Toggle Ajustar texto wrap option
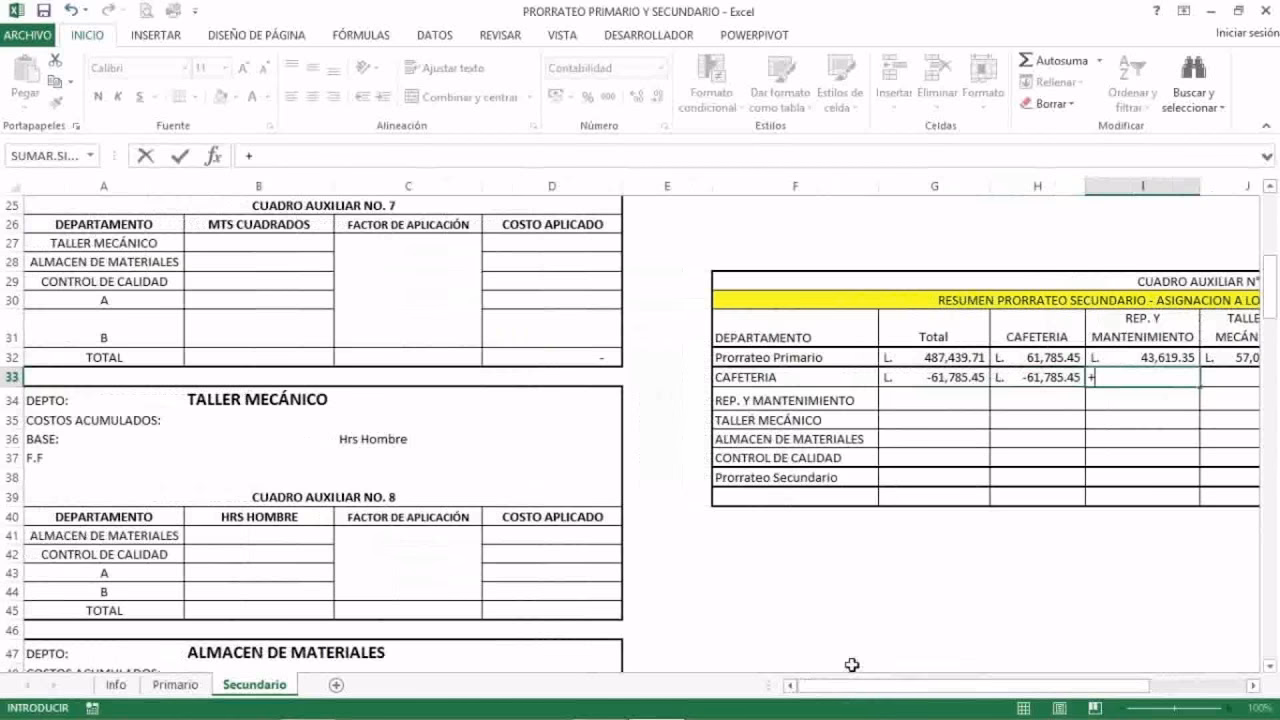The image size is (1280, 720). tap(444, 68)
